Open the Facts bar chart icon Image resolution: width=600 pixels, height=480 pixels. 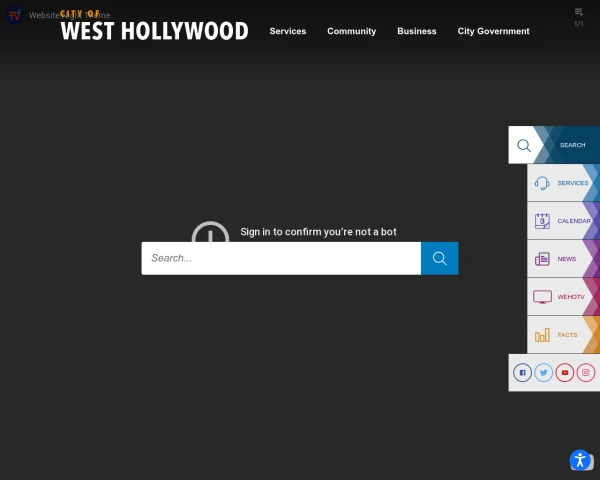[x=542, y=335]
